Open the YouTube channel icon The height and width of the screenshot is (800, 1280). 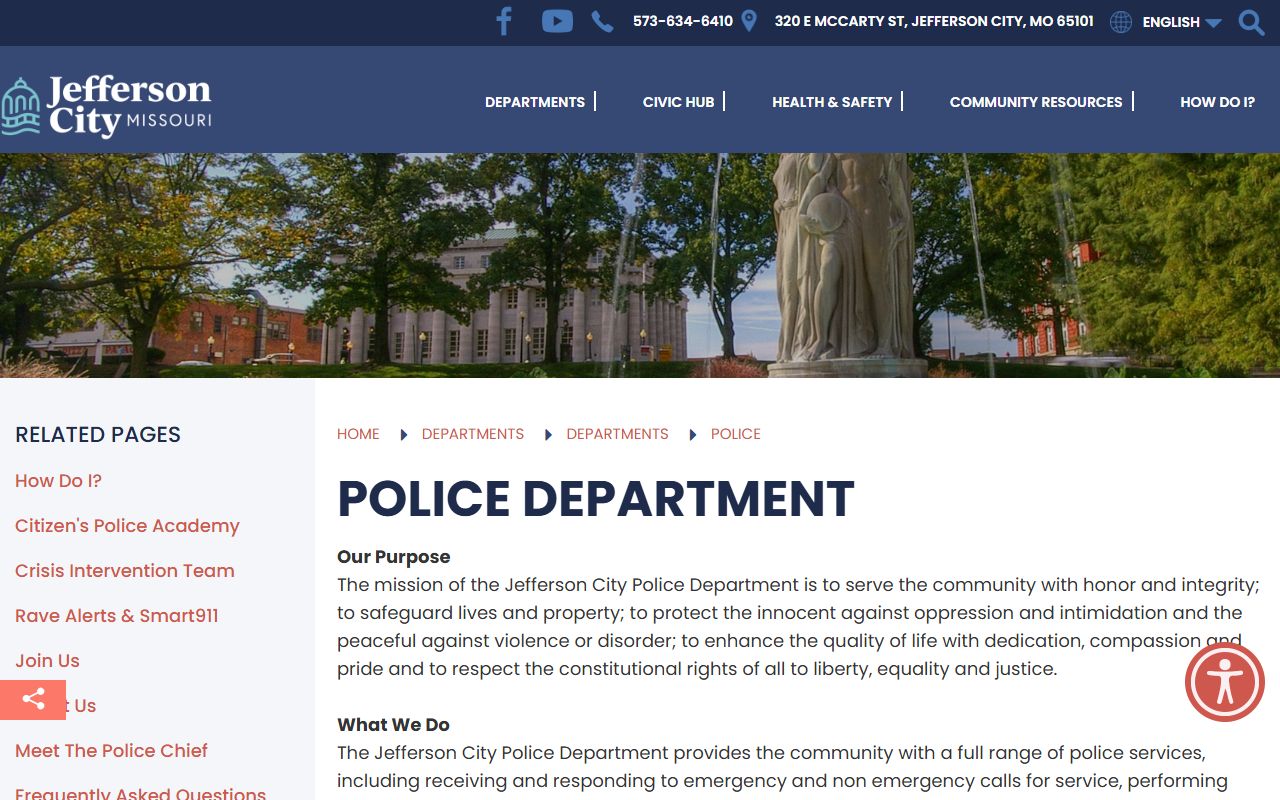pos(557,21)
